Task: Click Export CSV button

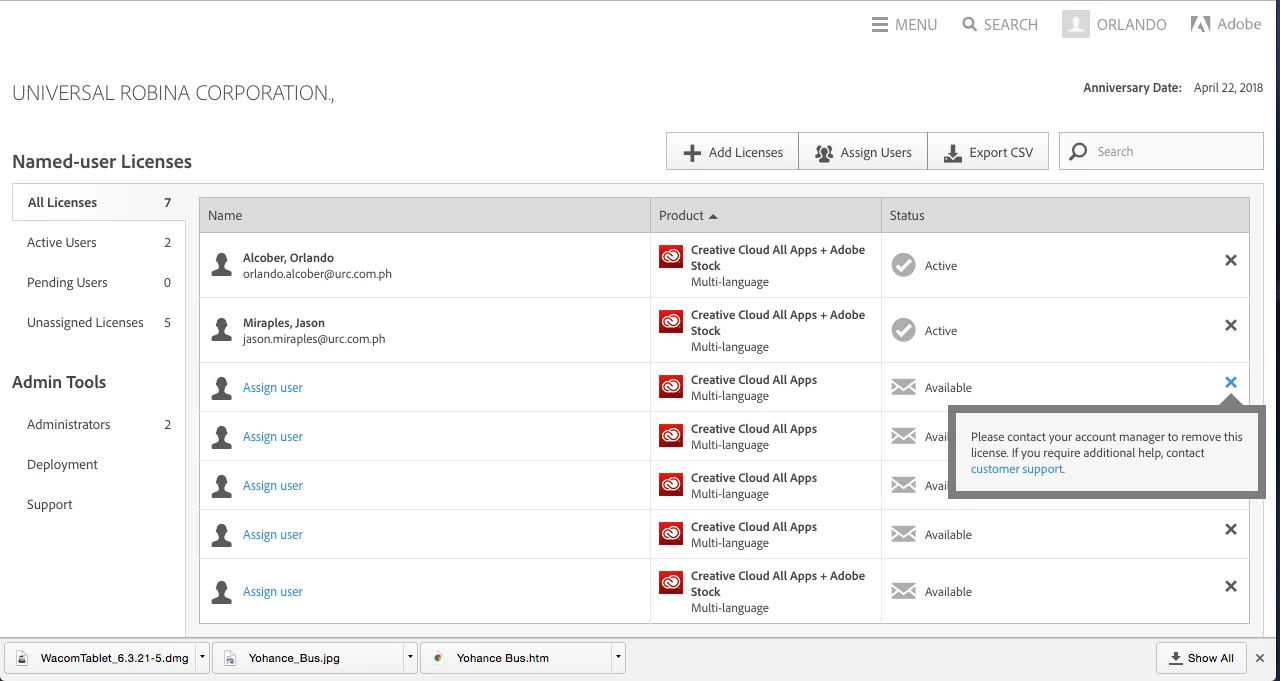Action: point(988,152)
